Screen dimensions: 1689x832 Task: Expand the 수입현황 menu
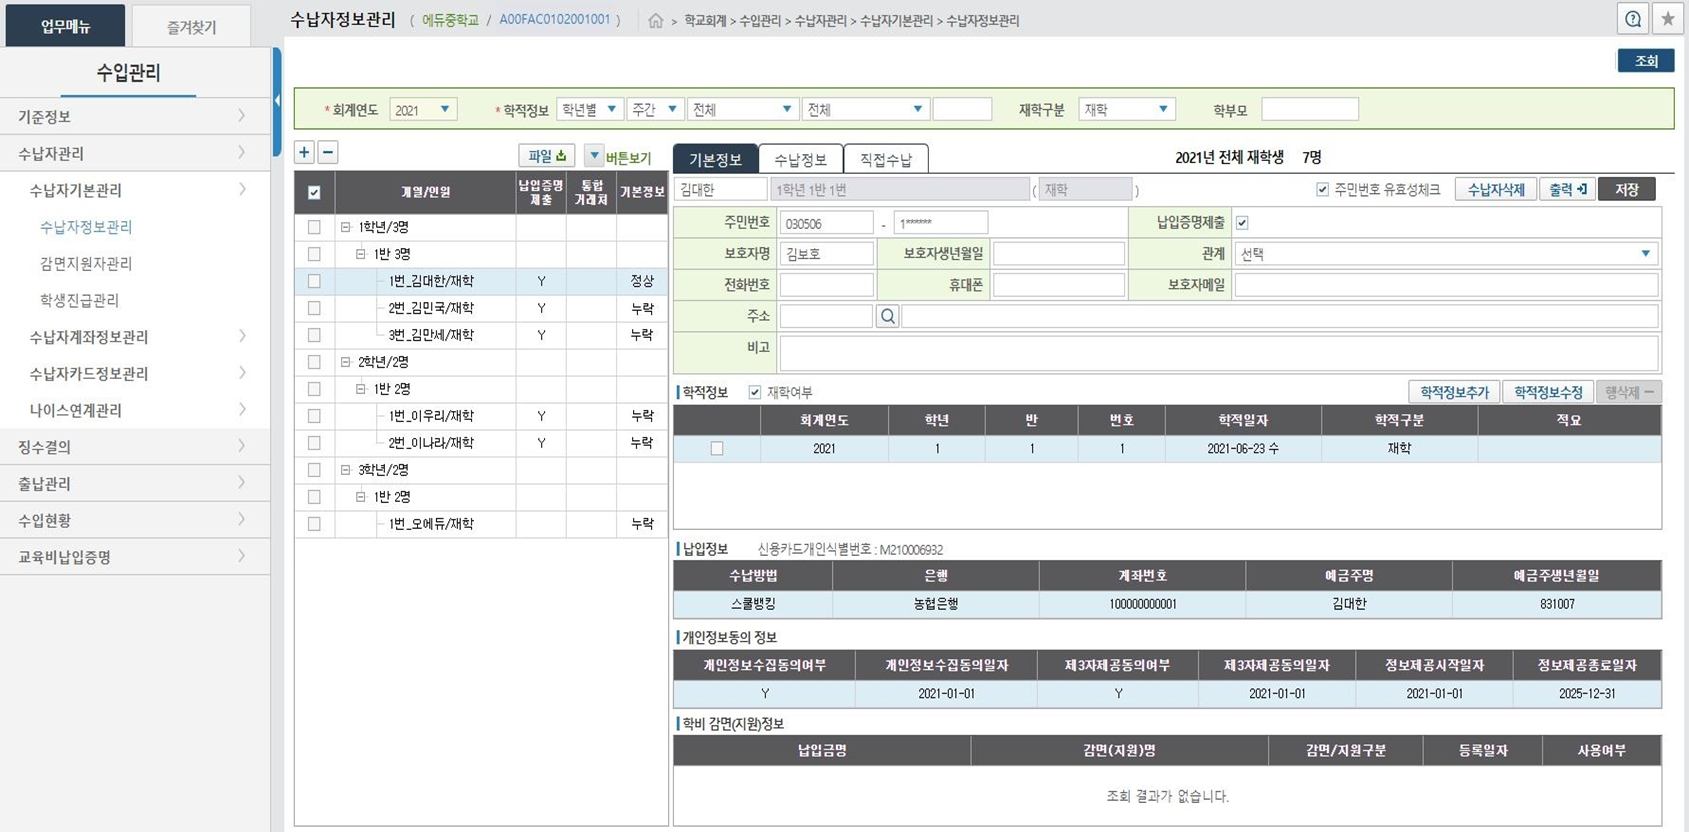pyautogui.click(x=135, y=520)
